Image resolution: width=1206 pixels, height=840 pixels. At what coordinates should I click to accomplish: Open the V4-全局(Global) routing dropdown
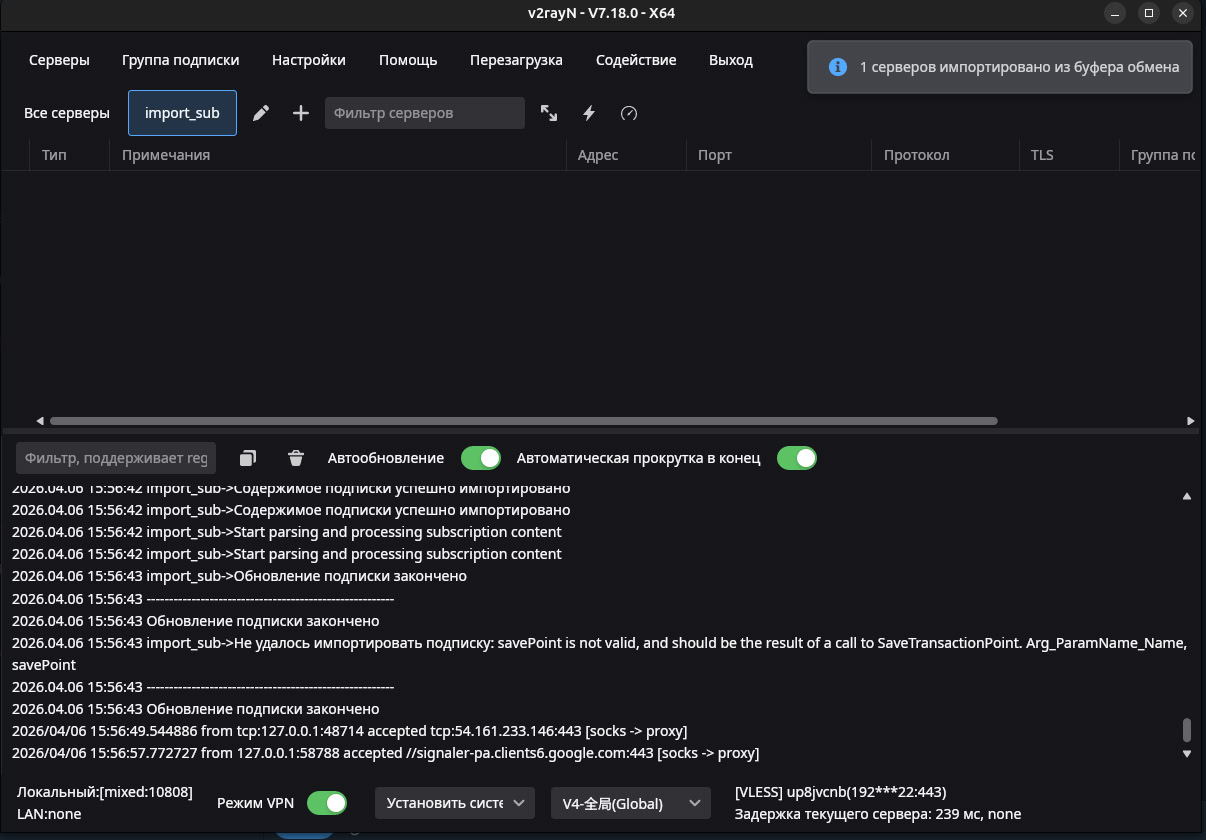(631, 803)
